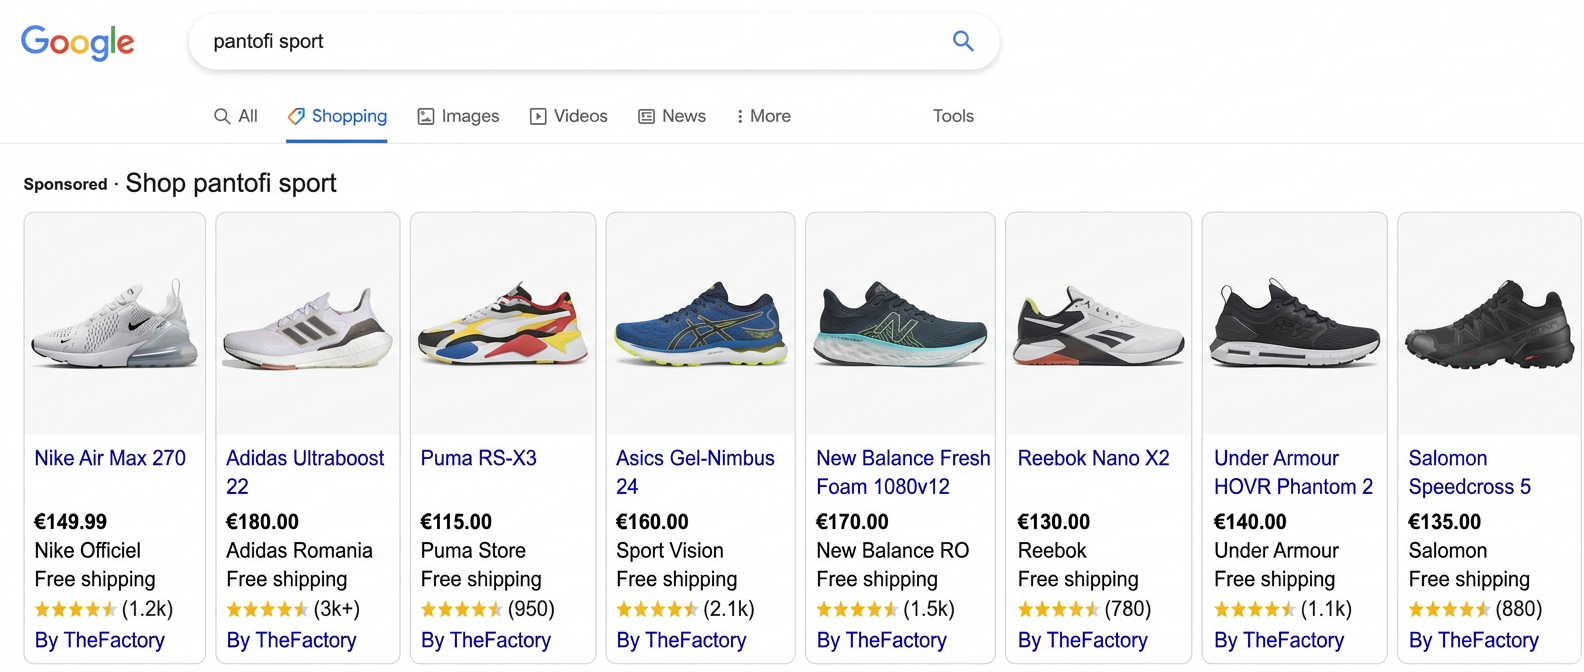Click By TheFactory under Puma RS-X3

click(486, 640)
